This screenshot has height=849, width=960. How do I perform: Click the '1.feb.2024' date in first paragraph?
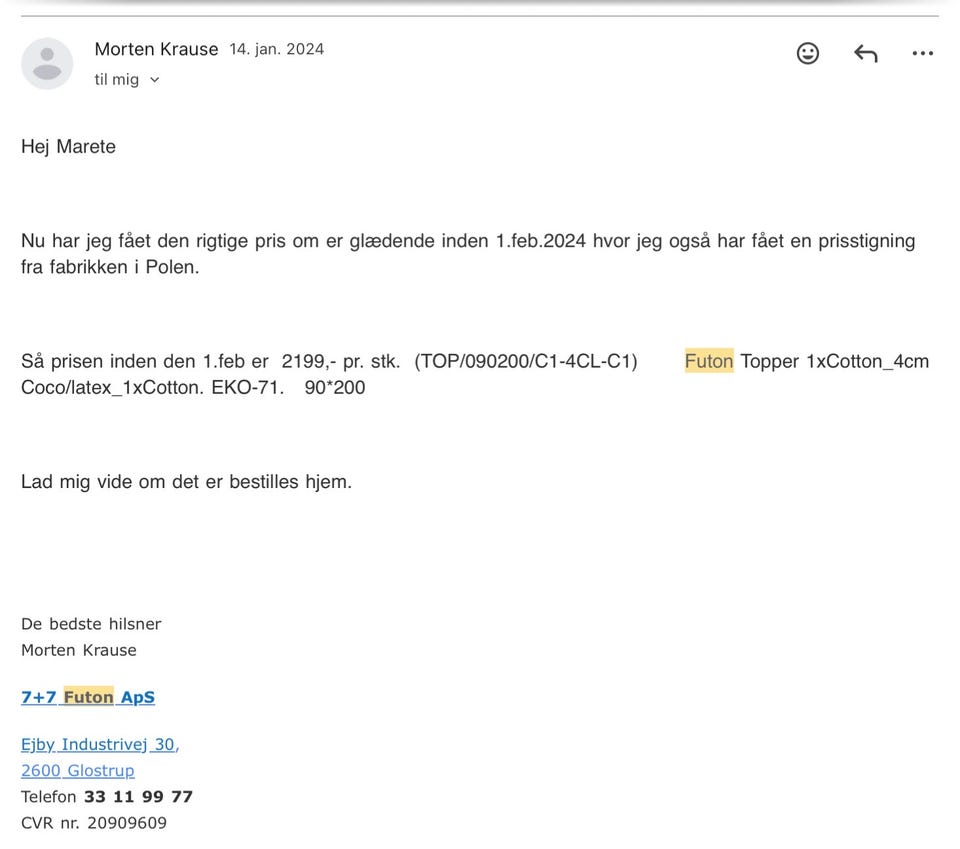pyautogui.click(x=540, y=241)
